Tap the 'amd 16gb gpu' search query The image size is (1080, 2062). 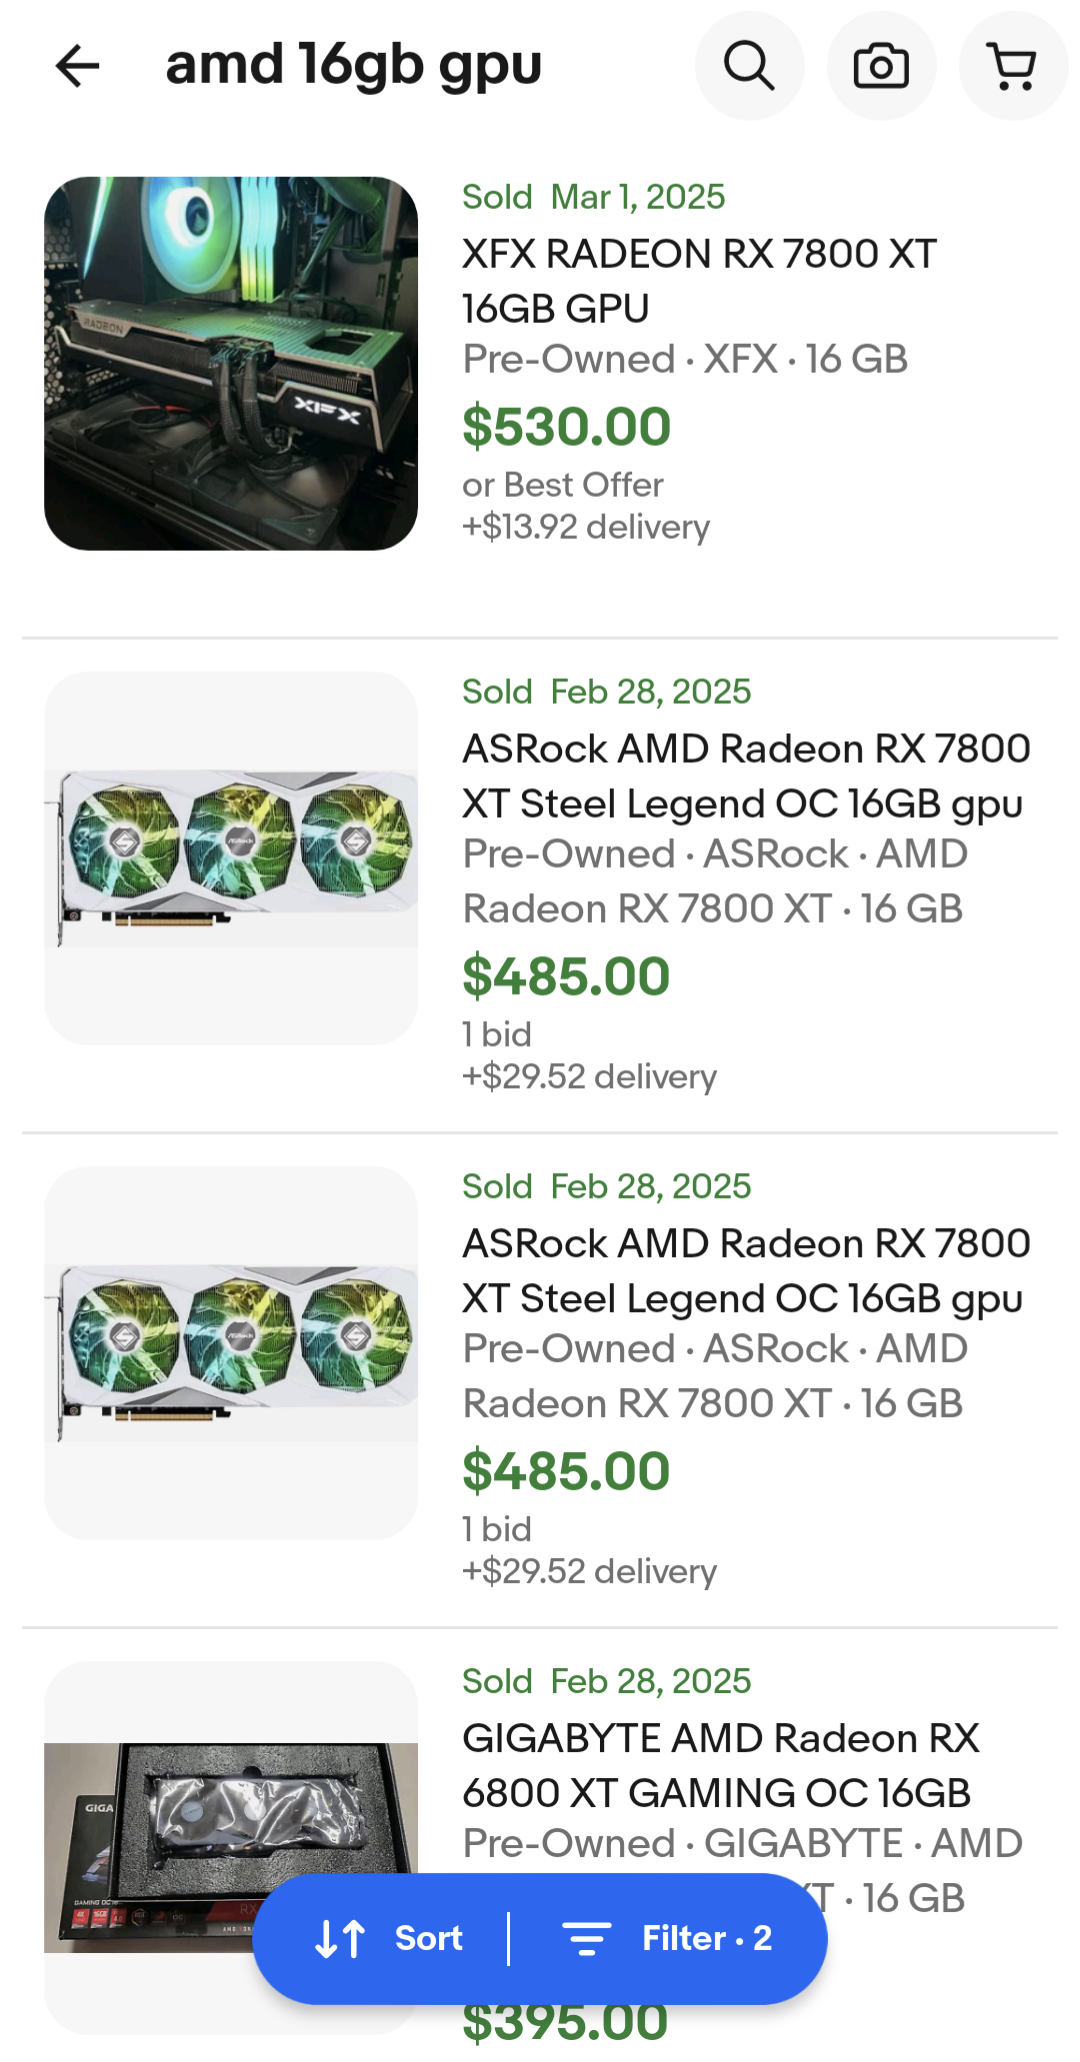point(353,66)
